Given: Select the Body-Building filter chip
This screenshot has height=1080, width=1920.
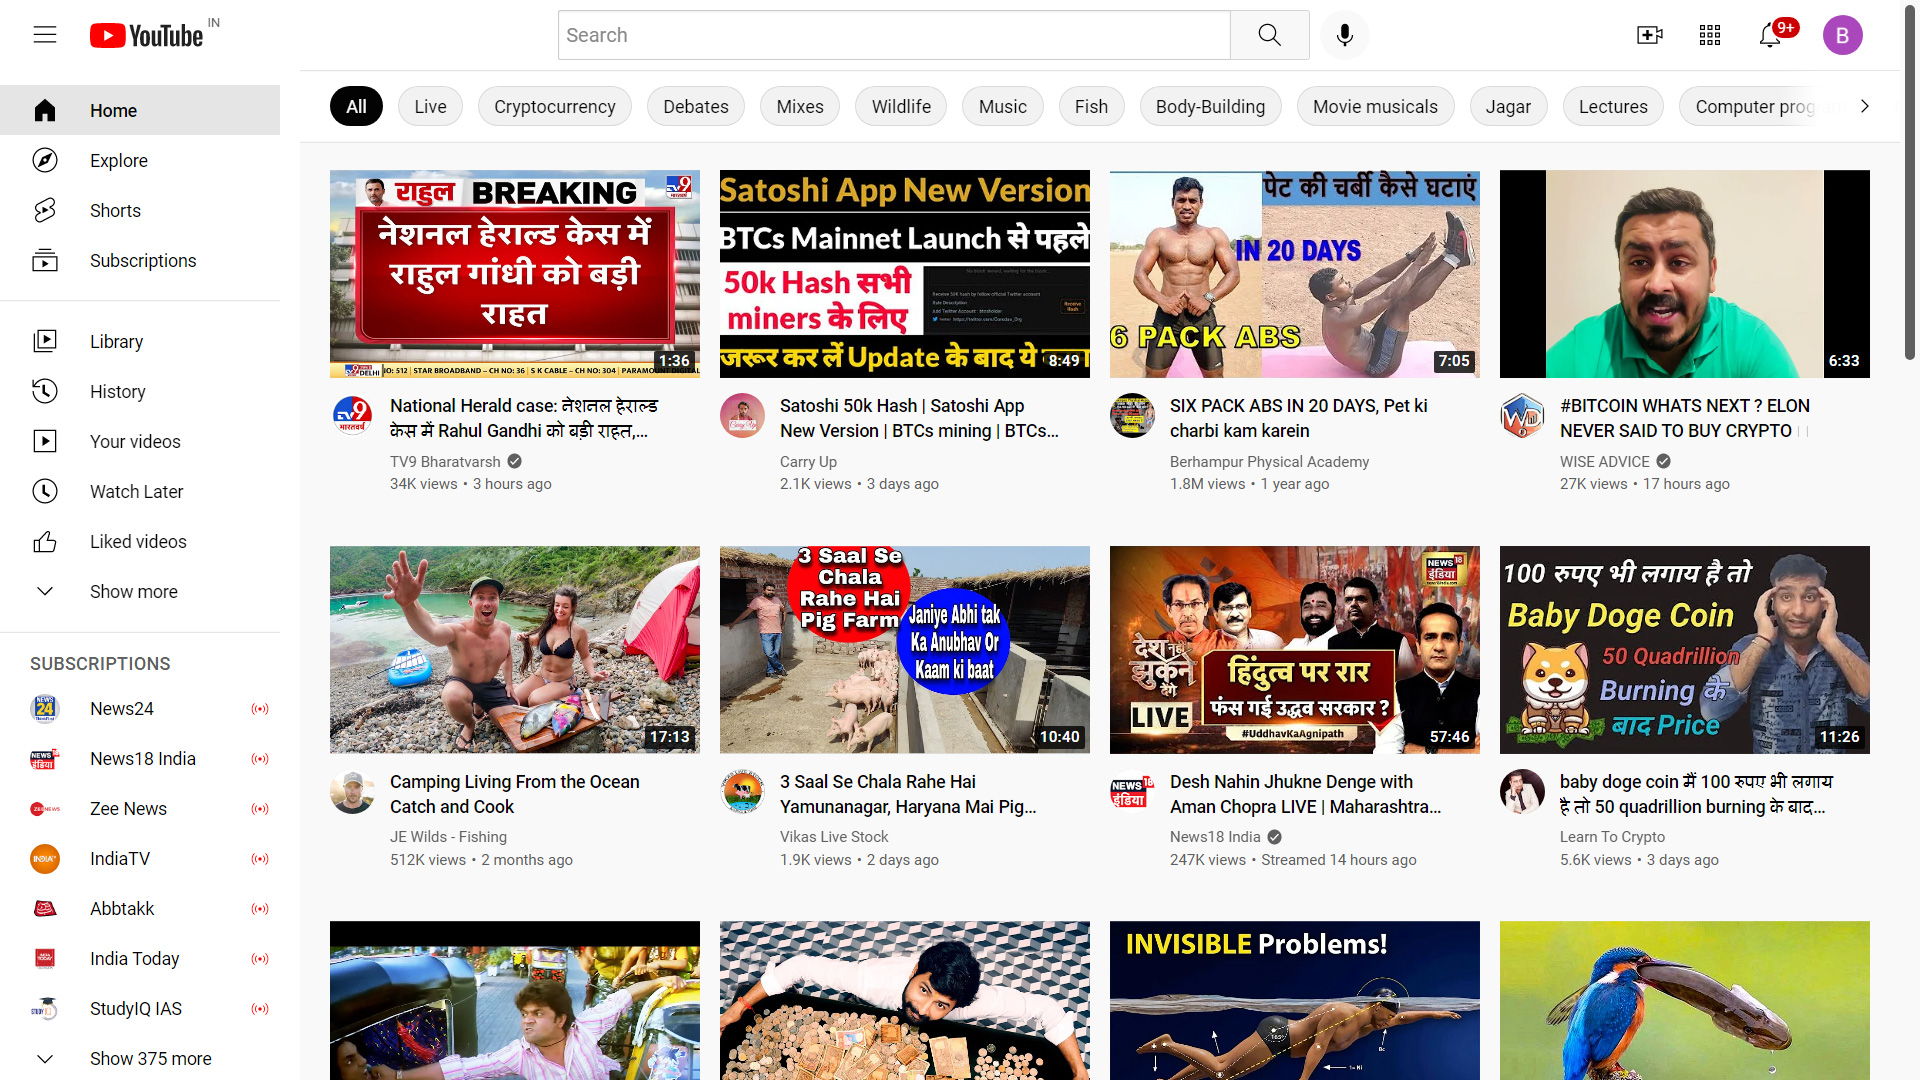Looking at the screenshot, I should click(x=1210, y=106).
